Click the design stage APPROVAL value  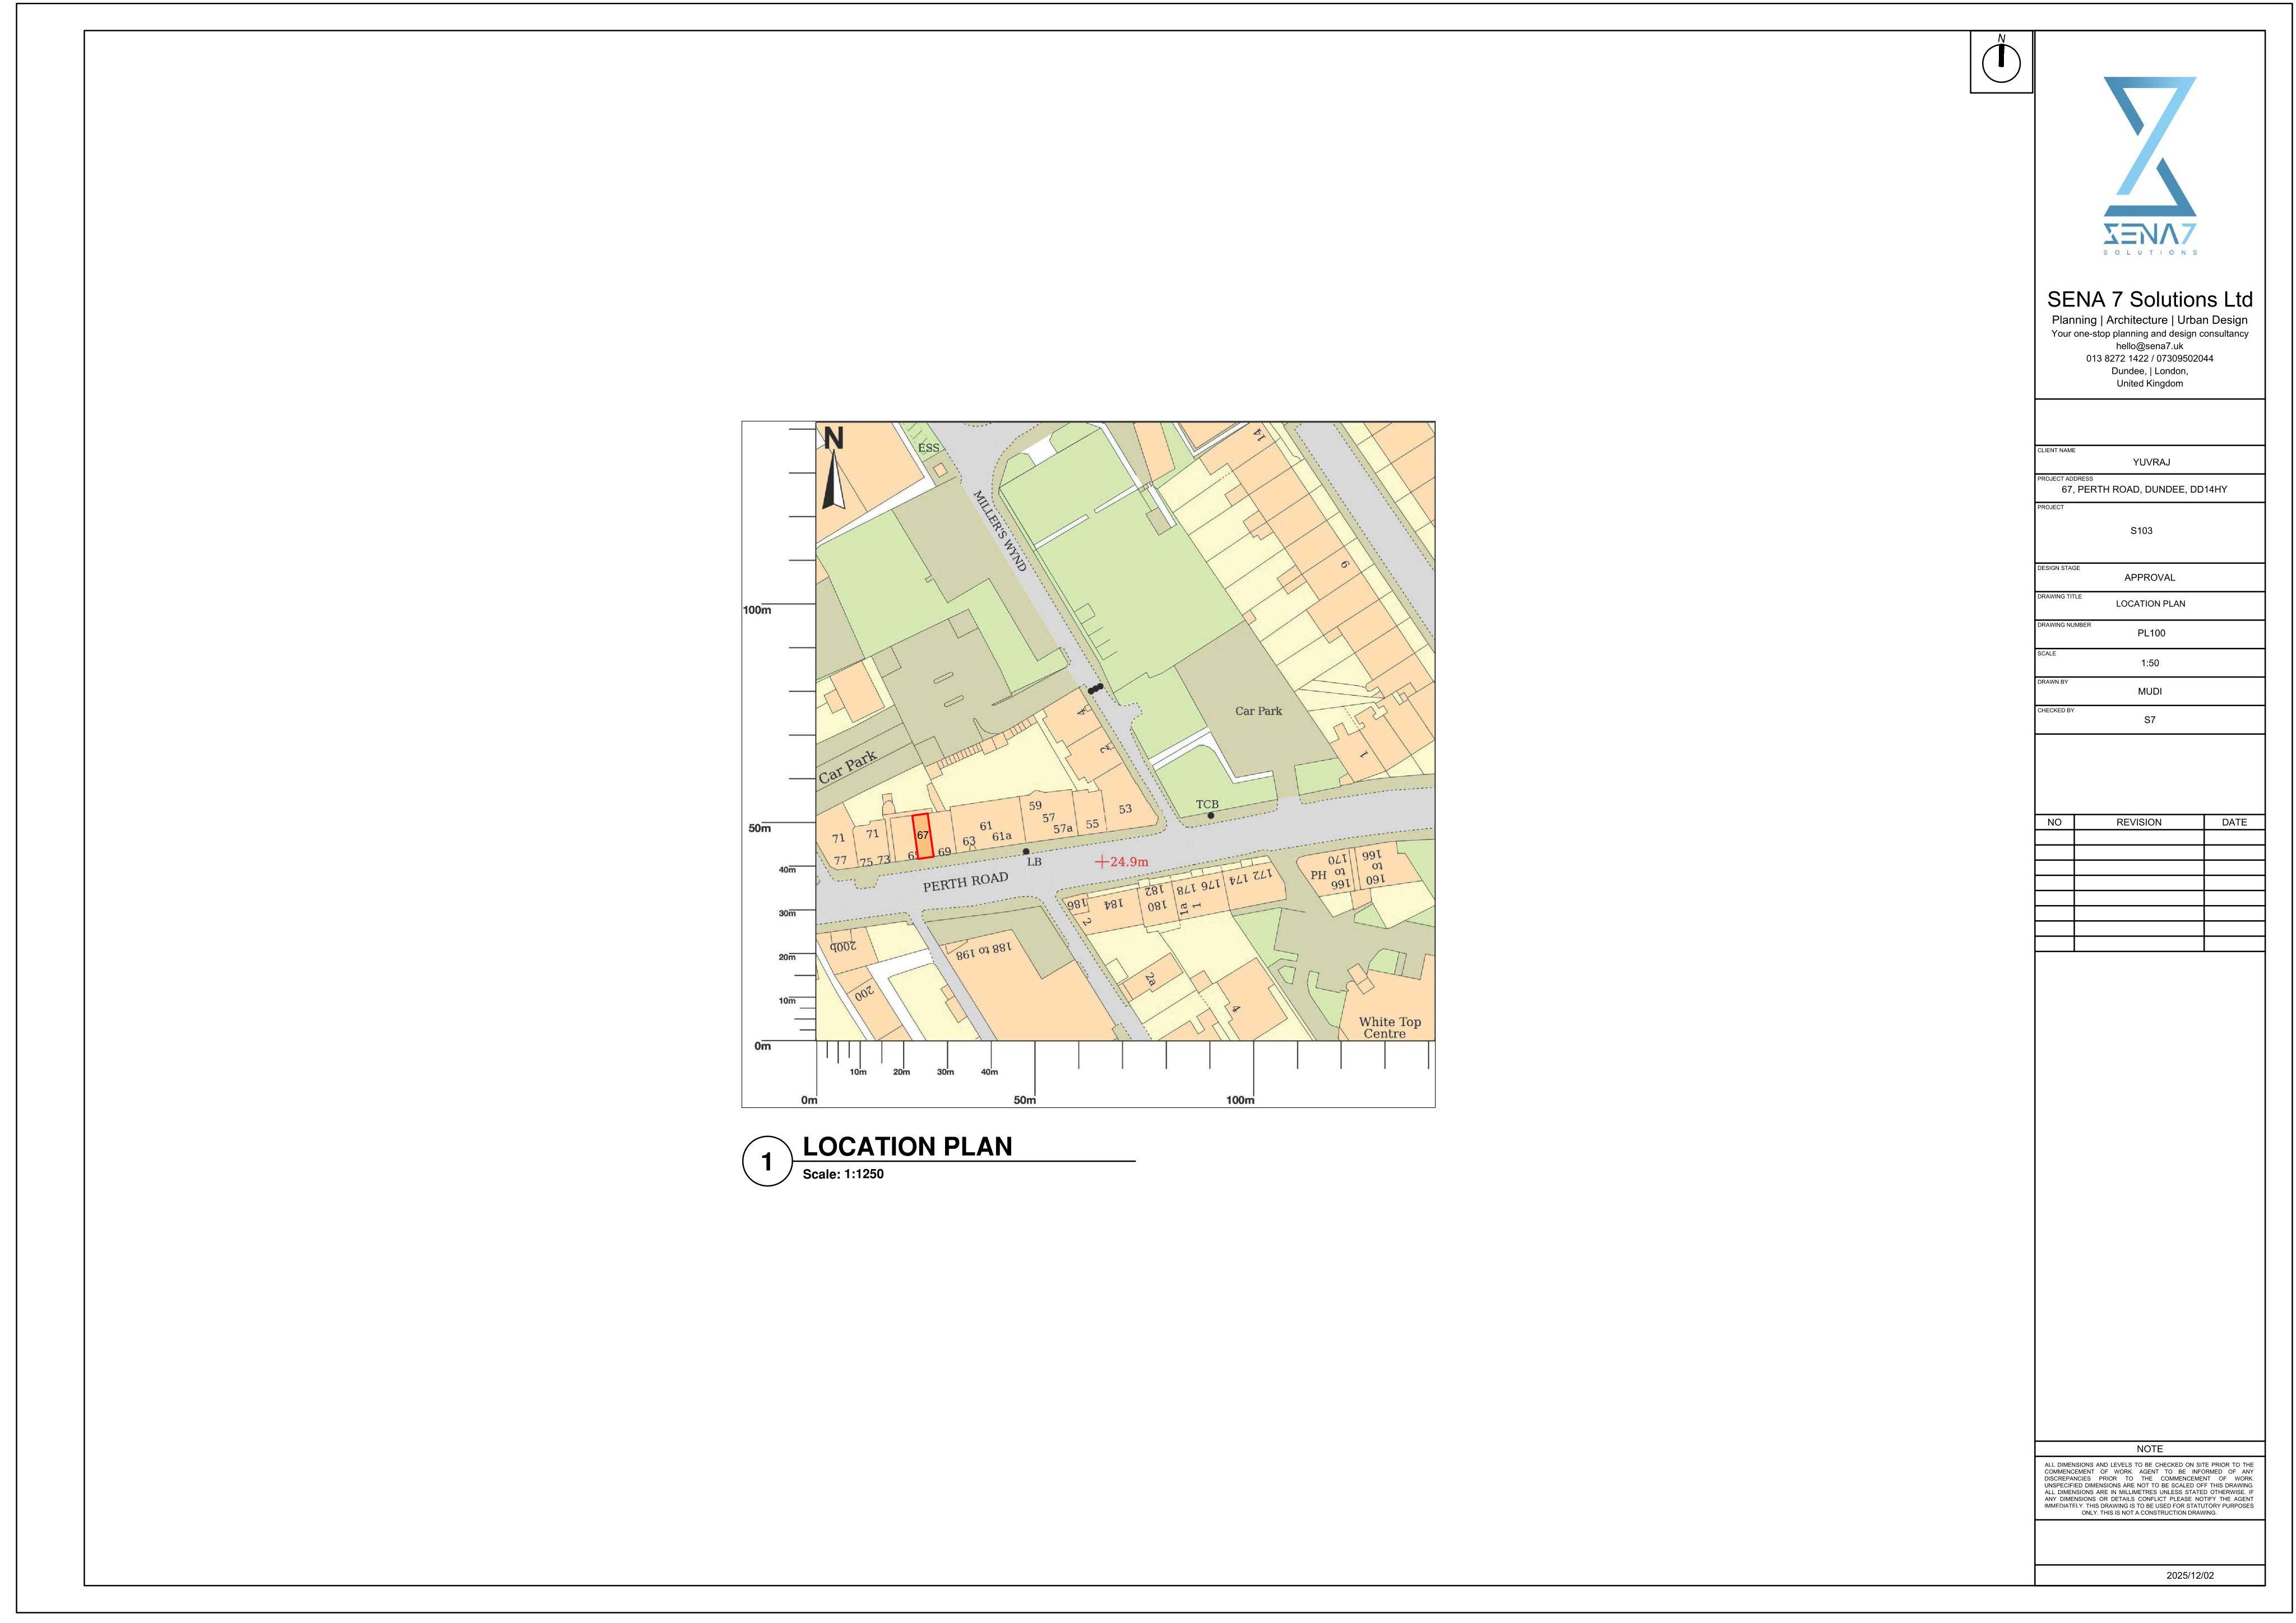pyautogui.click(x=2150, y=578)
